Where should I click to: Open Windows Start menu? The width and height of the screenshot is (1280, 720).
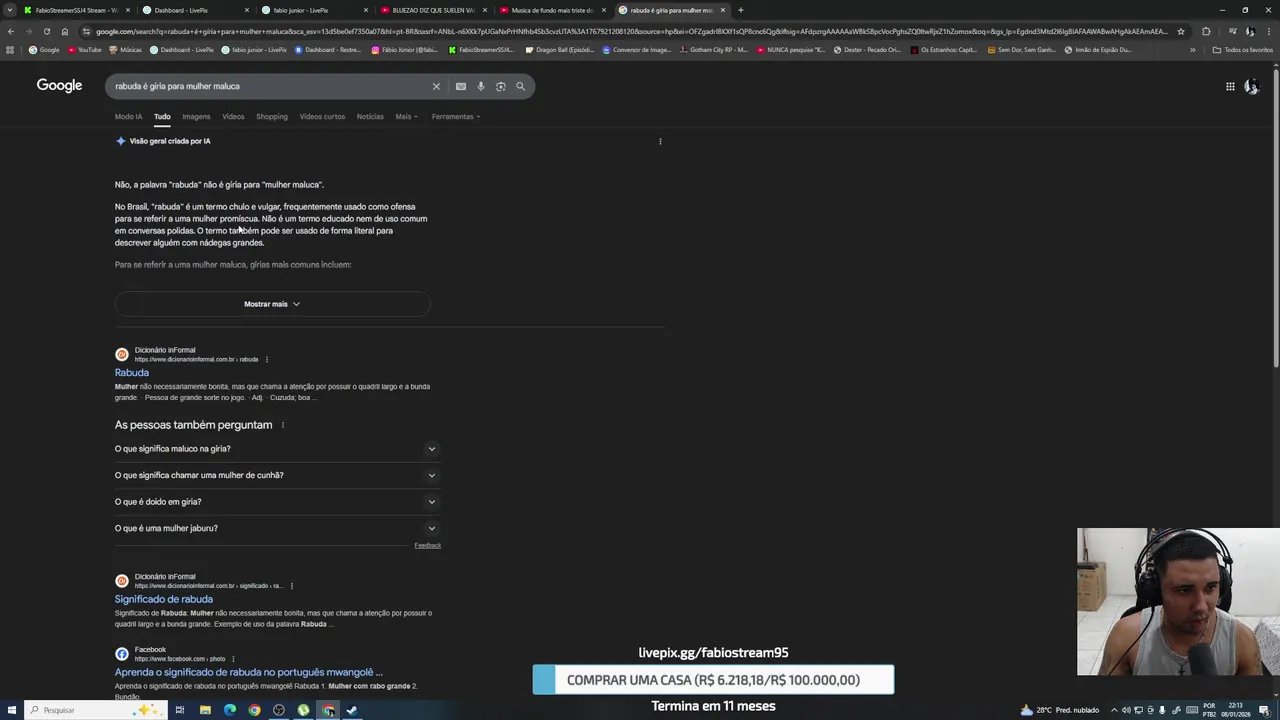pos(10,710)
